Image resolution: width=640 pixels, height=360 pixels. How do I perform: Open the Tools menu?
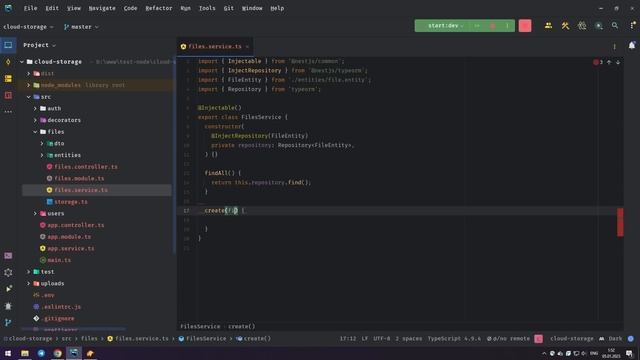207,8
